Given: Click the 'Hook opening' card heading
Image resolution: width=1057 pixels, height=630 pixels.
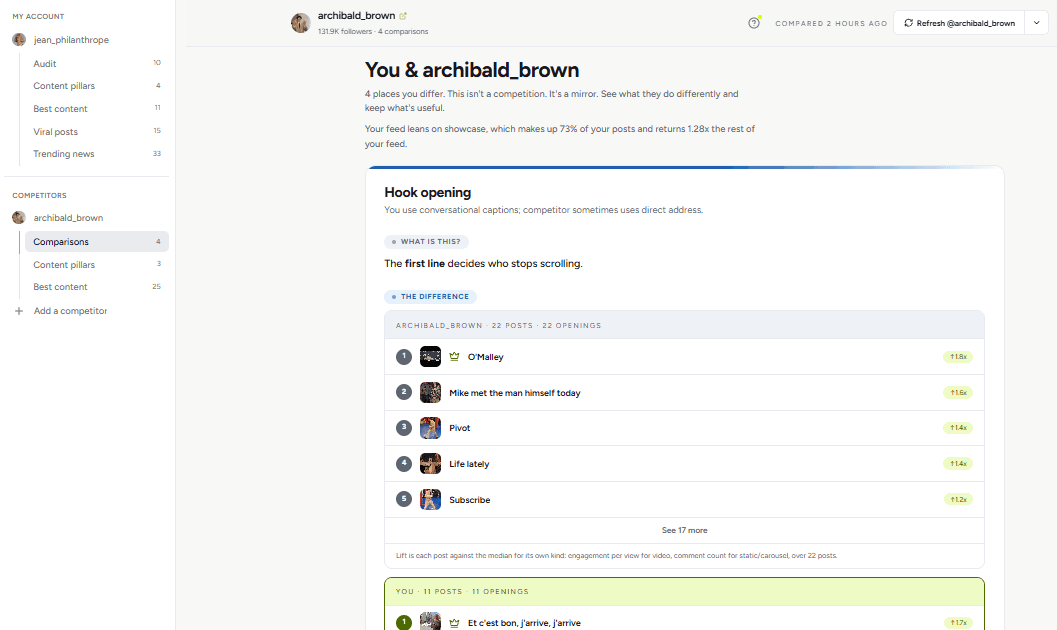Looking at the screenshot, I should [x=427, y=192].
